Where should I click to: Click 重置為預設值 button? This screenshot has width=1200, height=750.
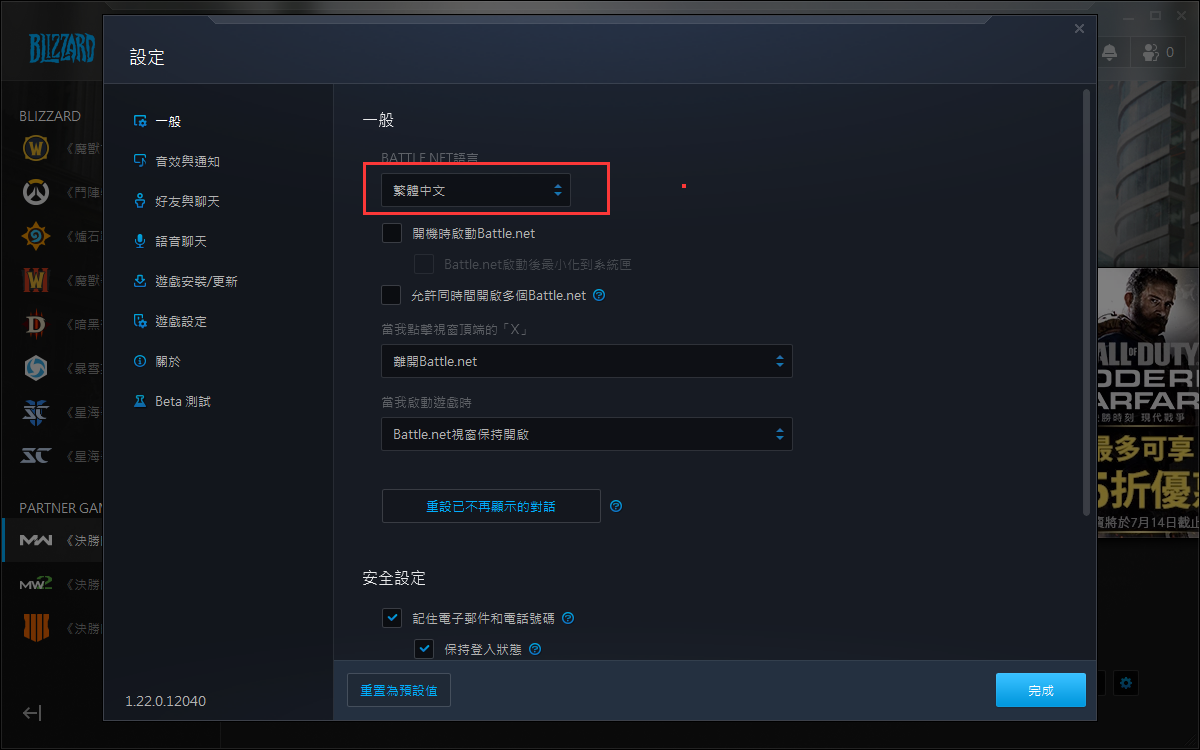tap(399, 690)
